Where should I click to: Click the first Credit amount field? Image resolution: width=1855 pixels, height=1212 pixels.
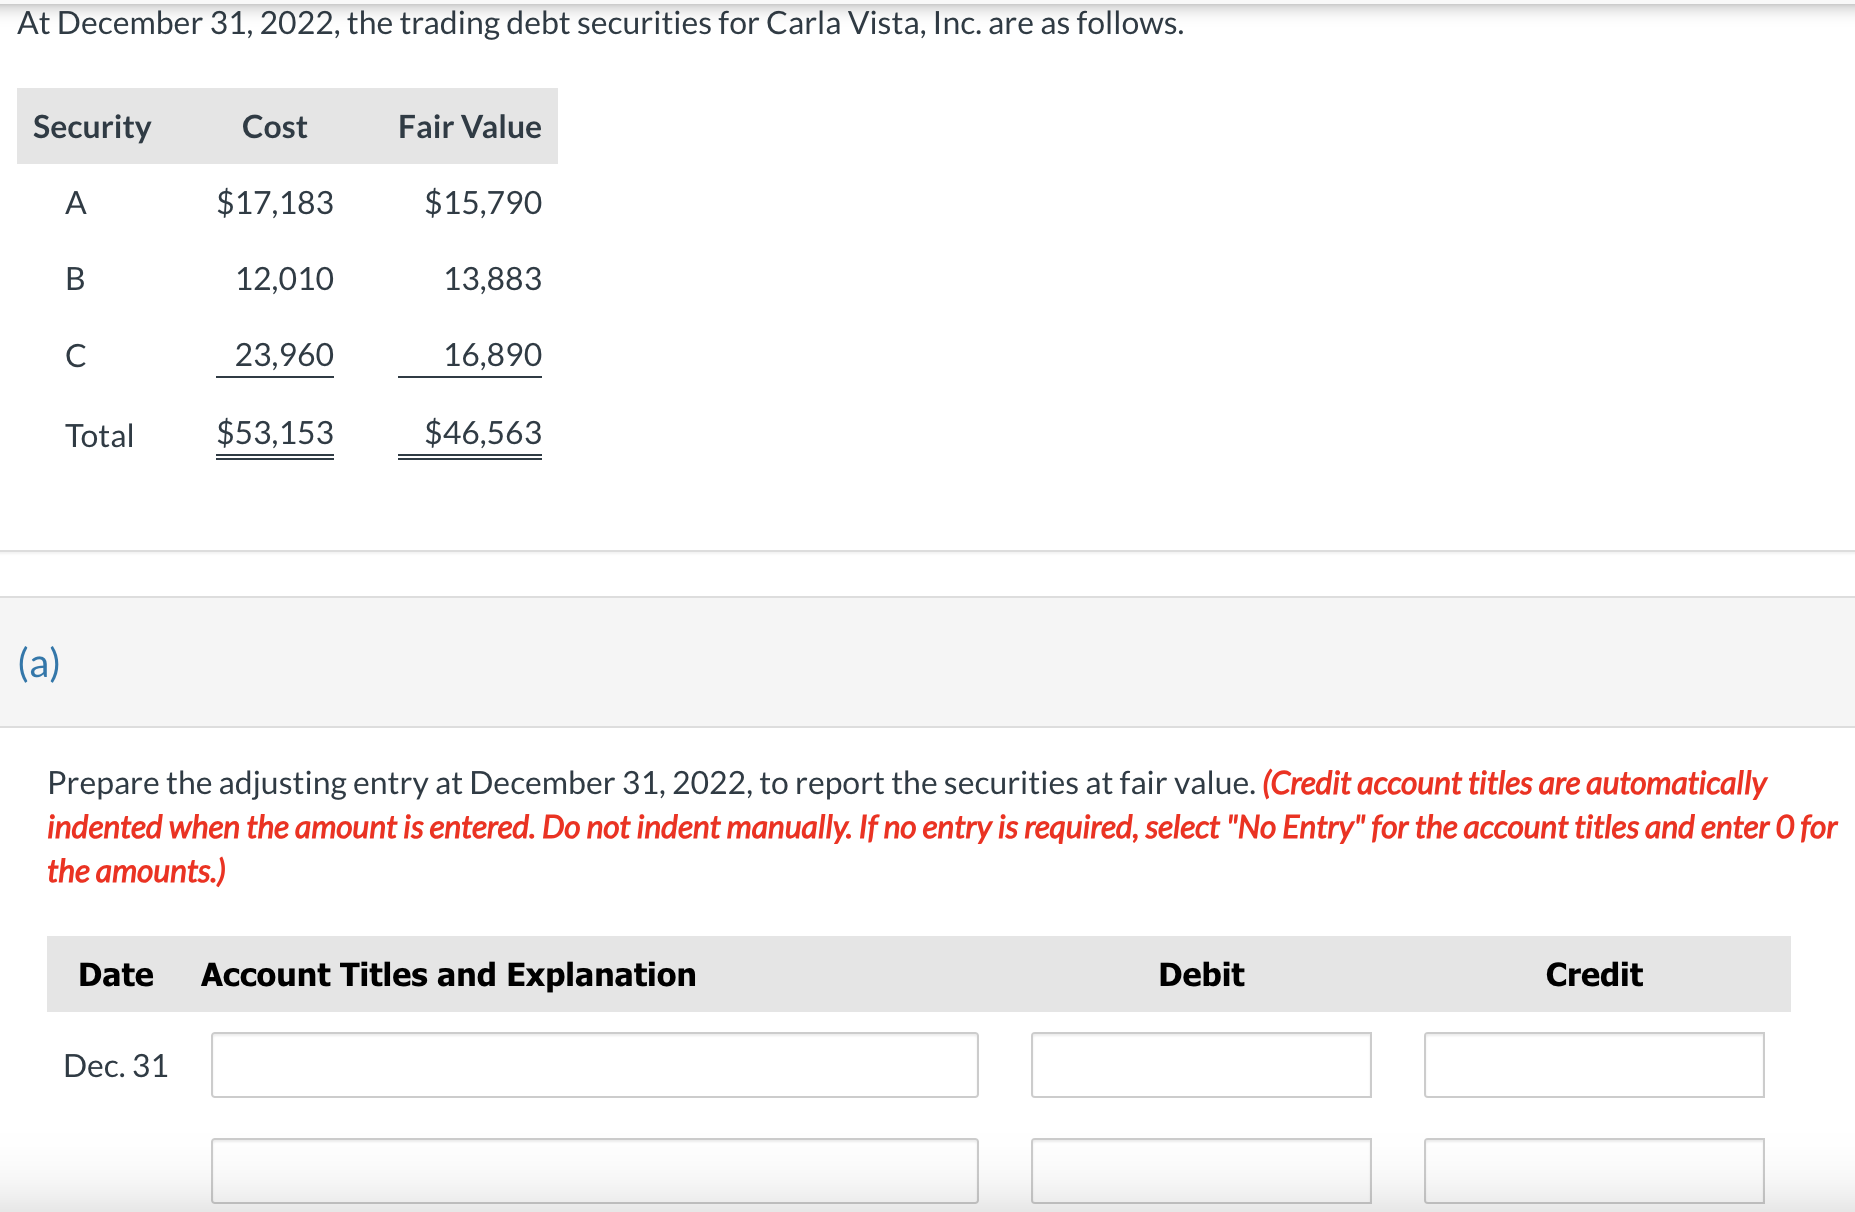click(x=1593, y=1065)
